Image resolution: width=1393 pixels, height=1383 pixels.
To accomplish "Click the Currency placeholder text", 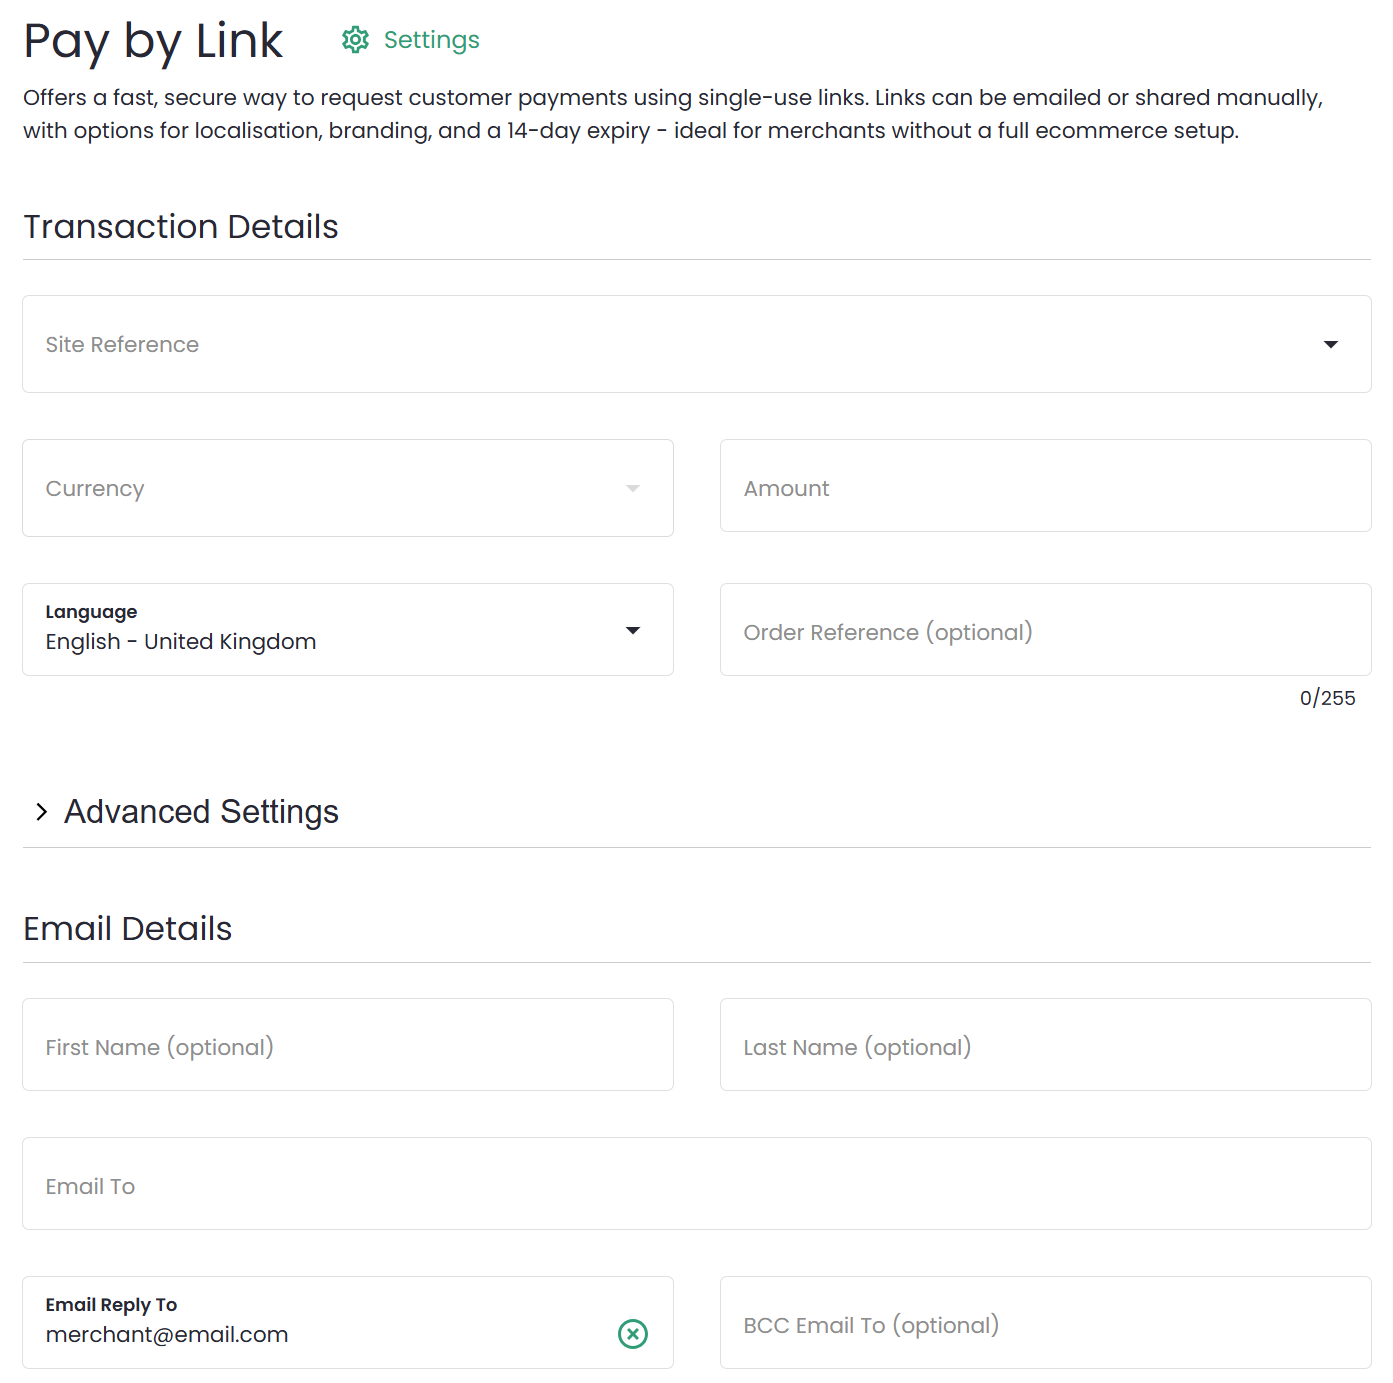I will click(95, 489).
